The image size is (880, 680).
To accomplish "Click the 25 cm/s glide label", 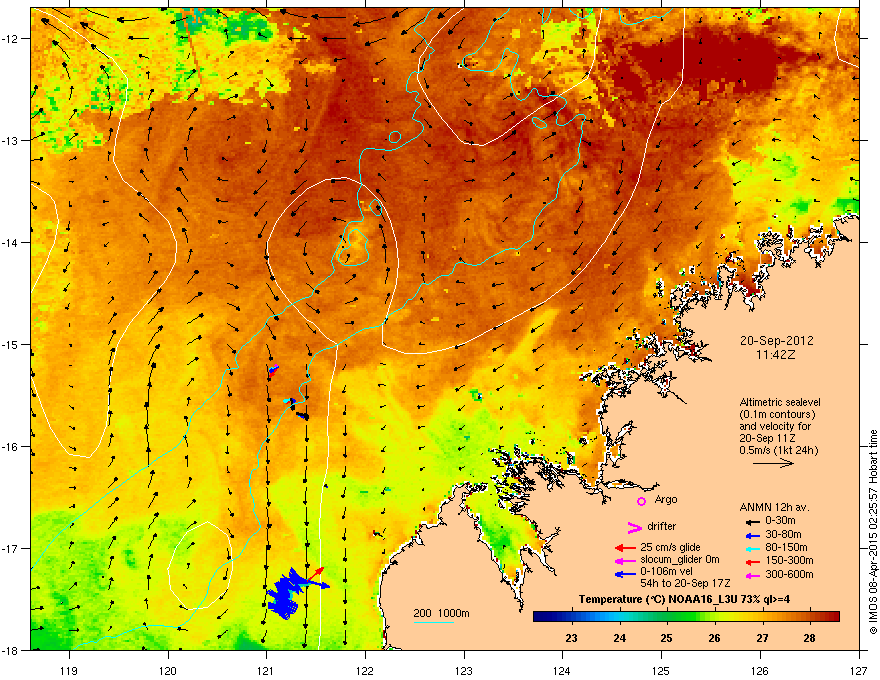I will click(672, 548).
